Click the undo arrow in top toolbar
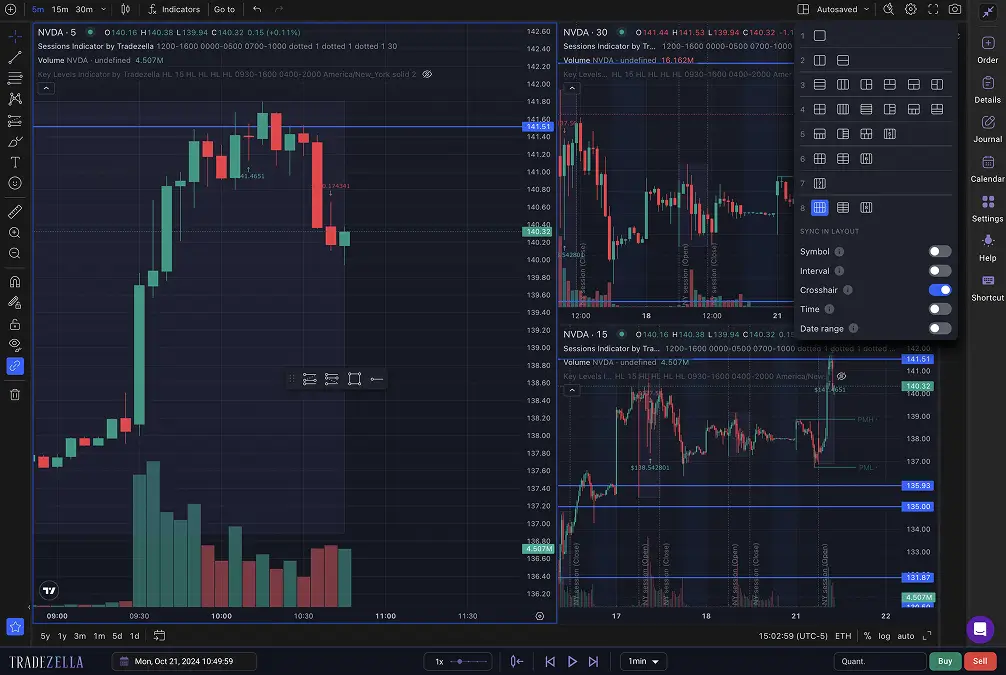The width and height of the screenshot is (1006, 675). coord(257,9)
